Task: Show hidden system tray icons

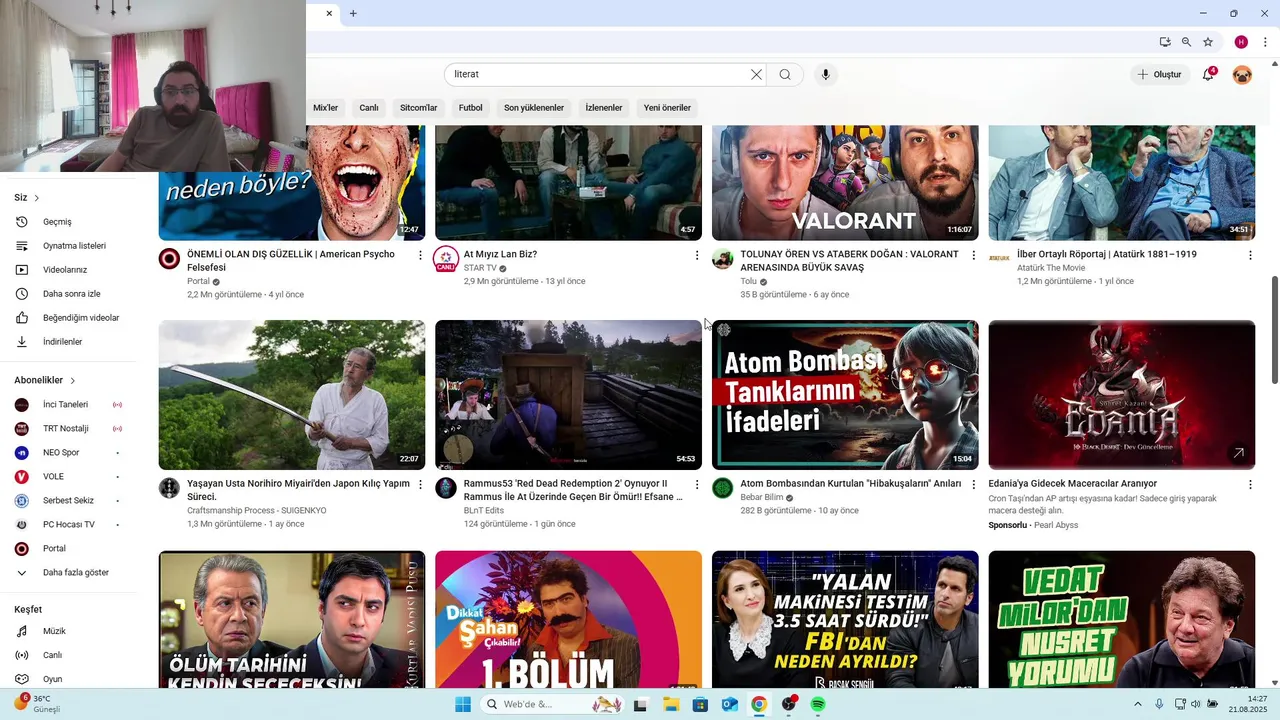Action: (x=1137, y=705)
